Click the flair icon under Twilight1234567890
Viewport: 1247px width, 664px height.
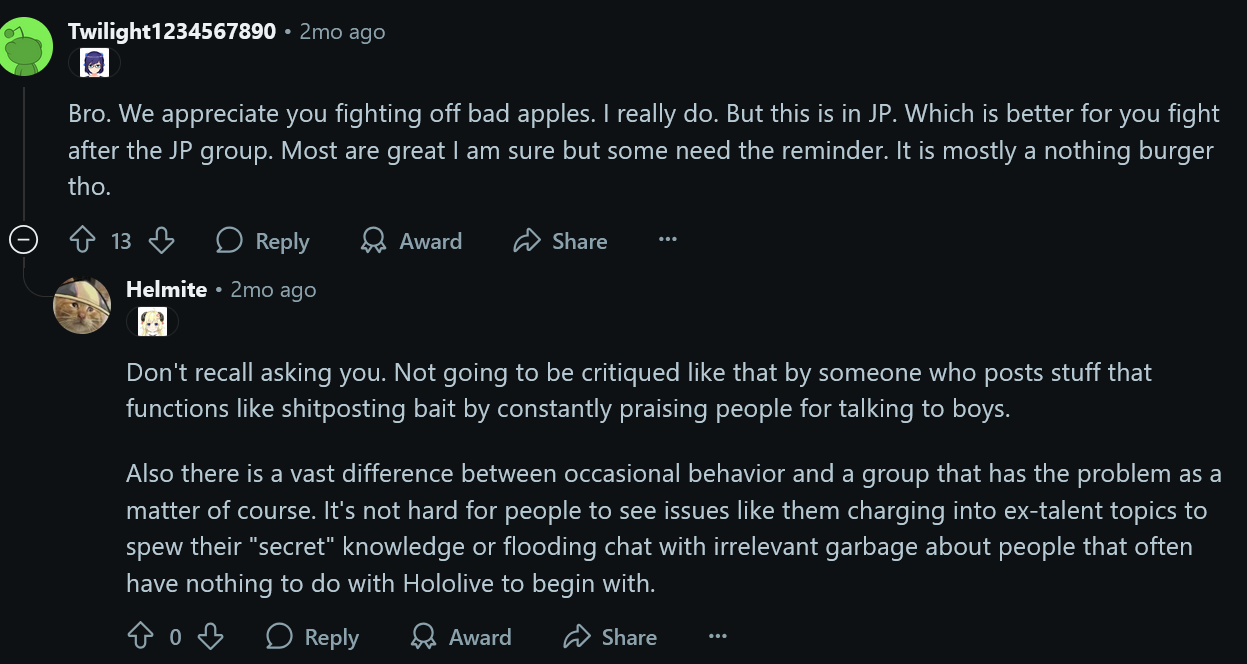click(94, 63)
